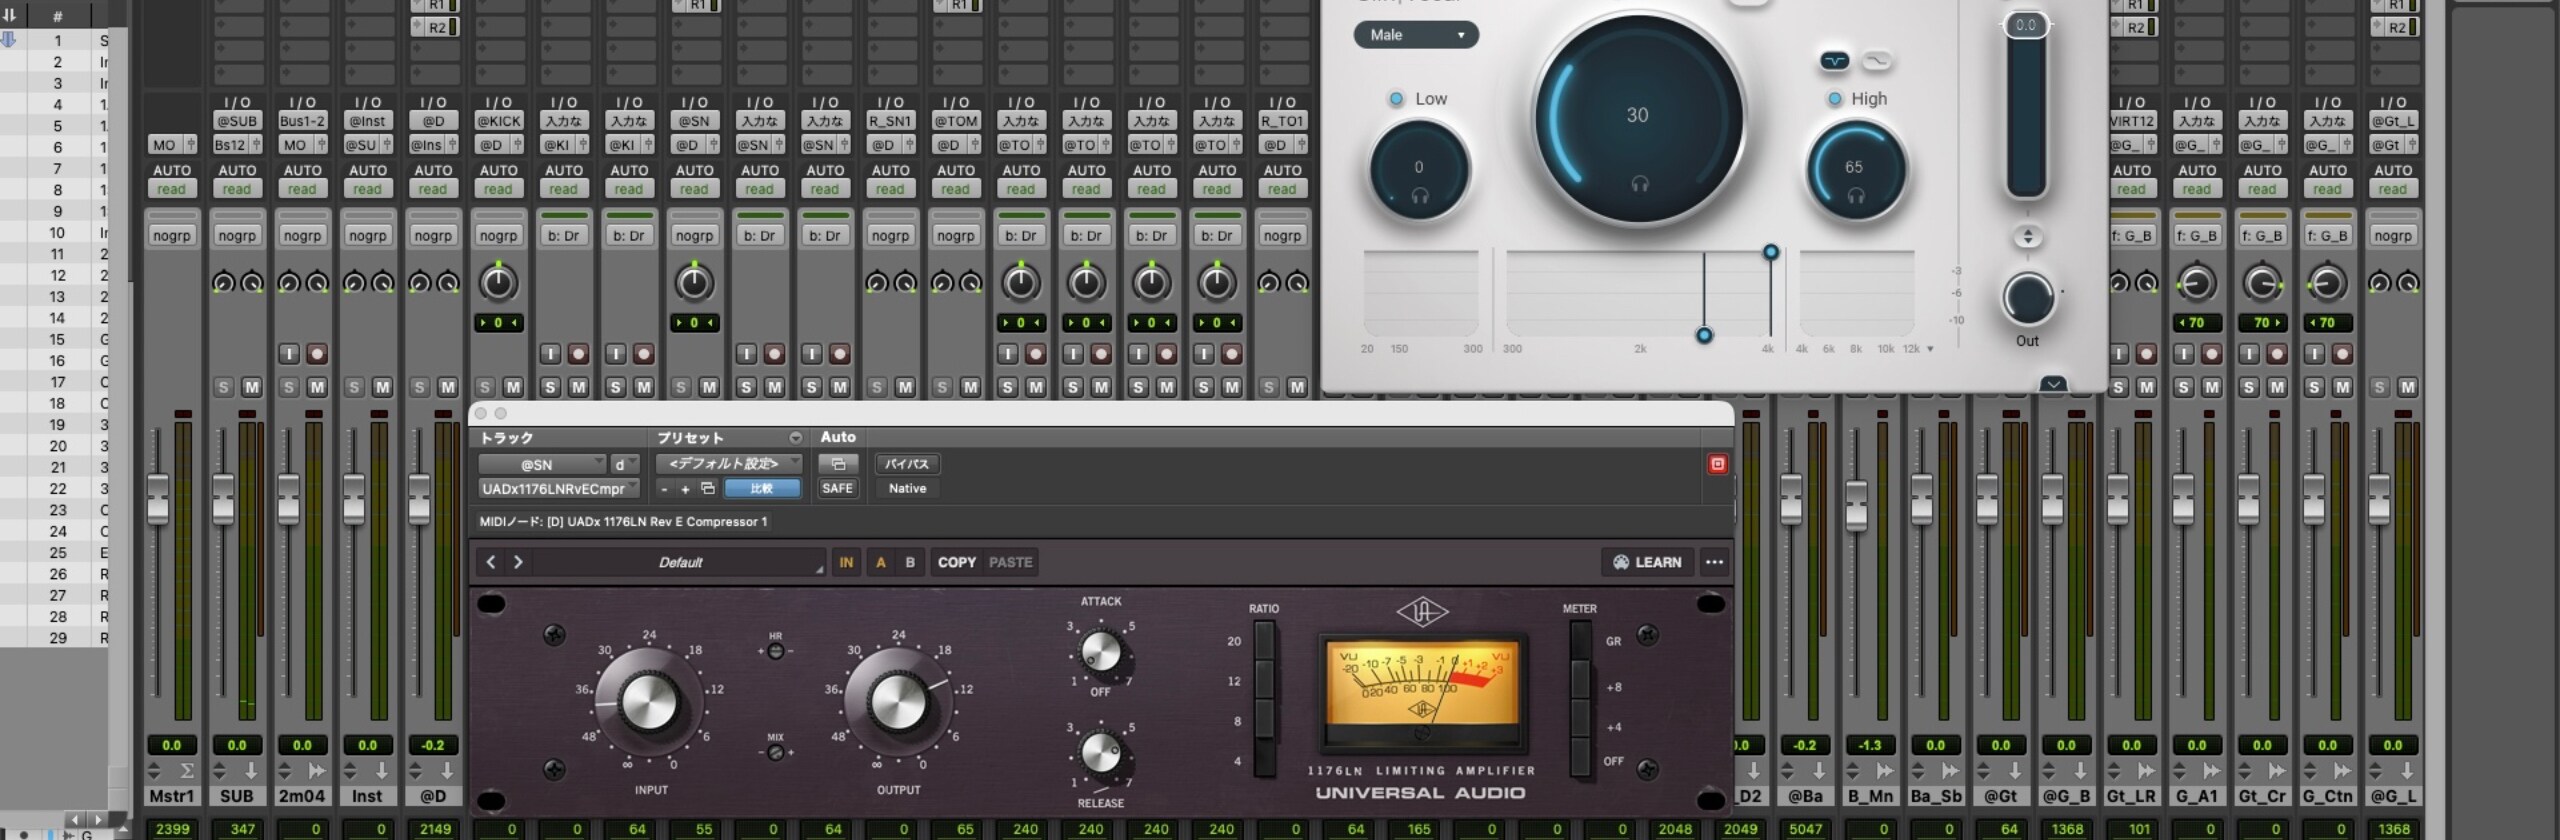The width and height of the screenshot is (2560, 840).
Task: Open group selector nogrp on Mstr1 strip
Action: (171, 236)
